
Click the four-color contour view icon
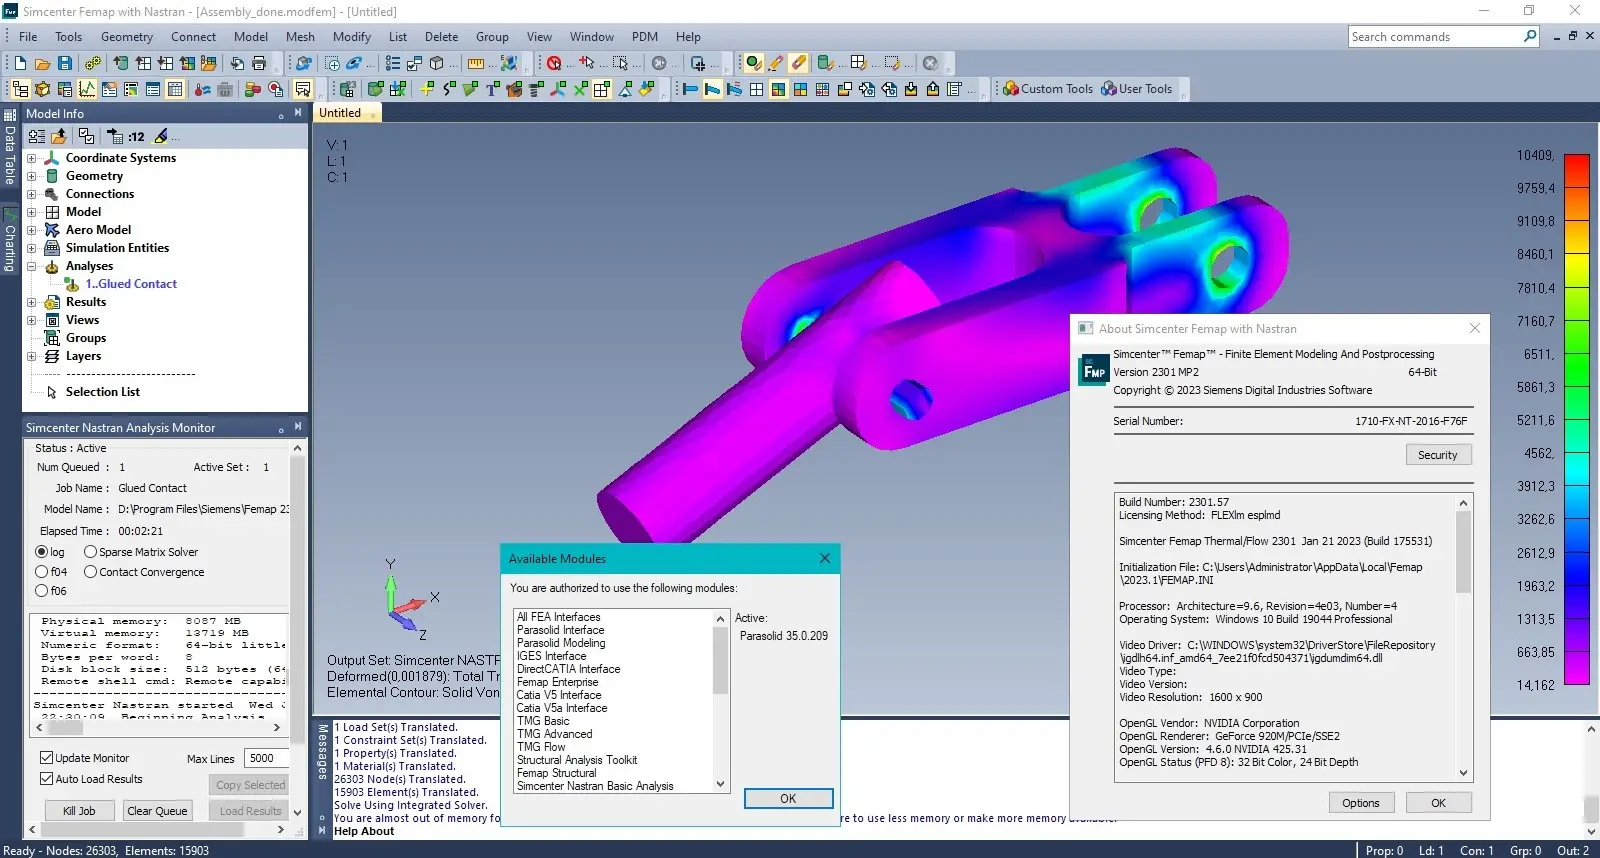pos(800,89)
